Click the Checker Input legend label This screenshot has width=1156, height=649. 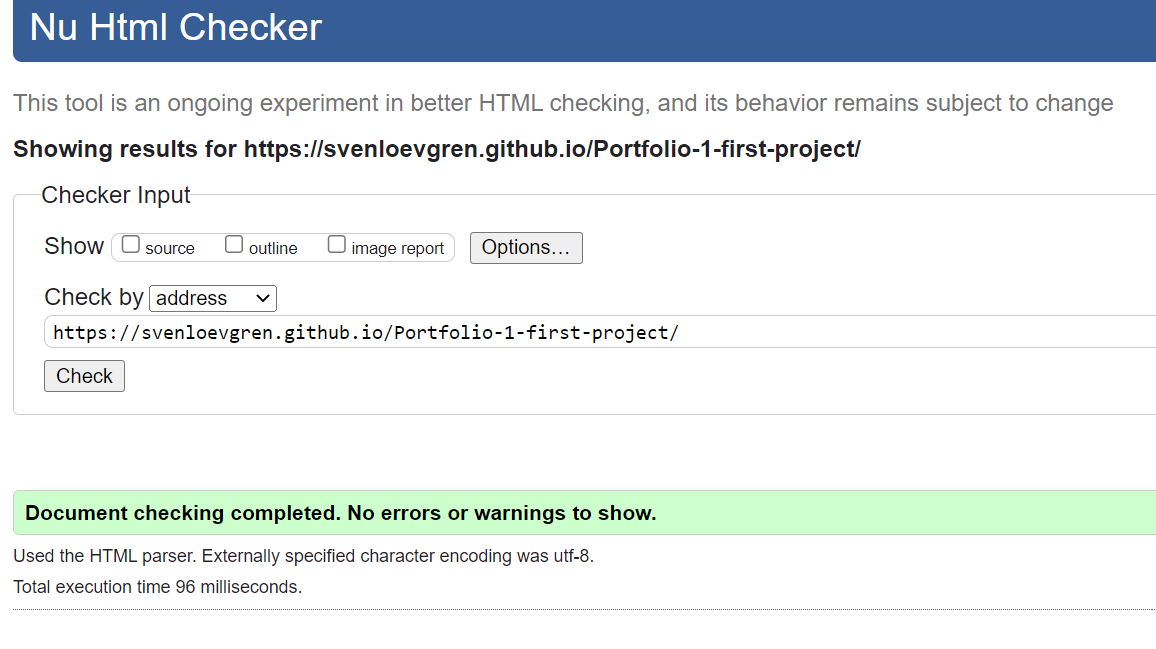click(115, 195)
